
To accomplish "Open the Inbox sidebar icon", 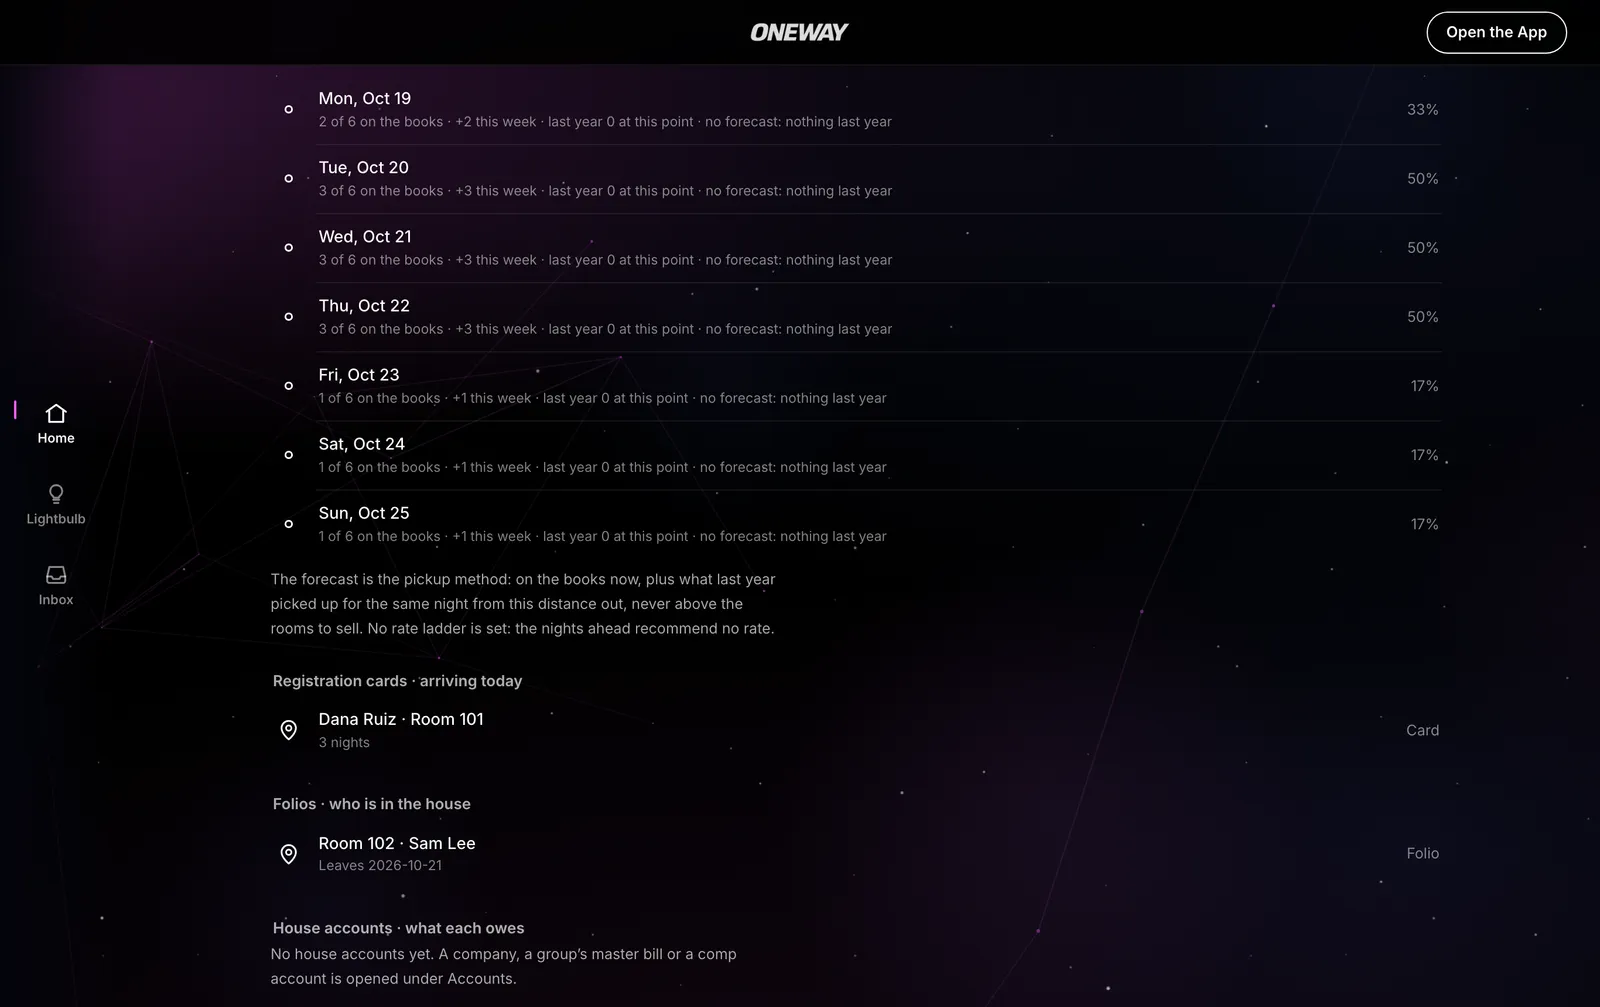I will 56,575.
